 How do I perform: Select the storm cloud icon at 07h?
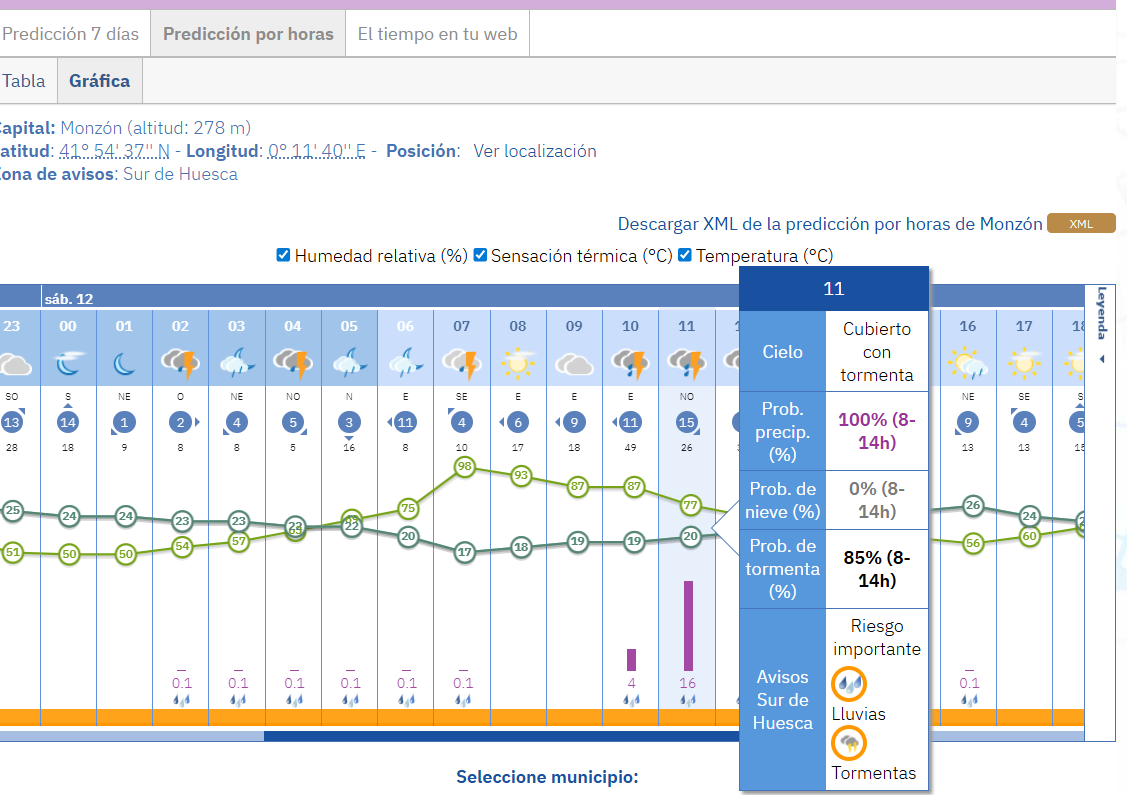tap(462, 364)
